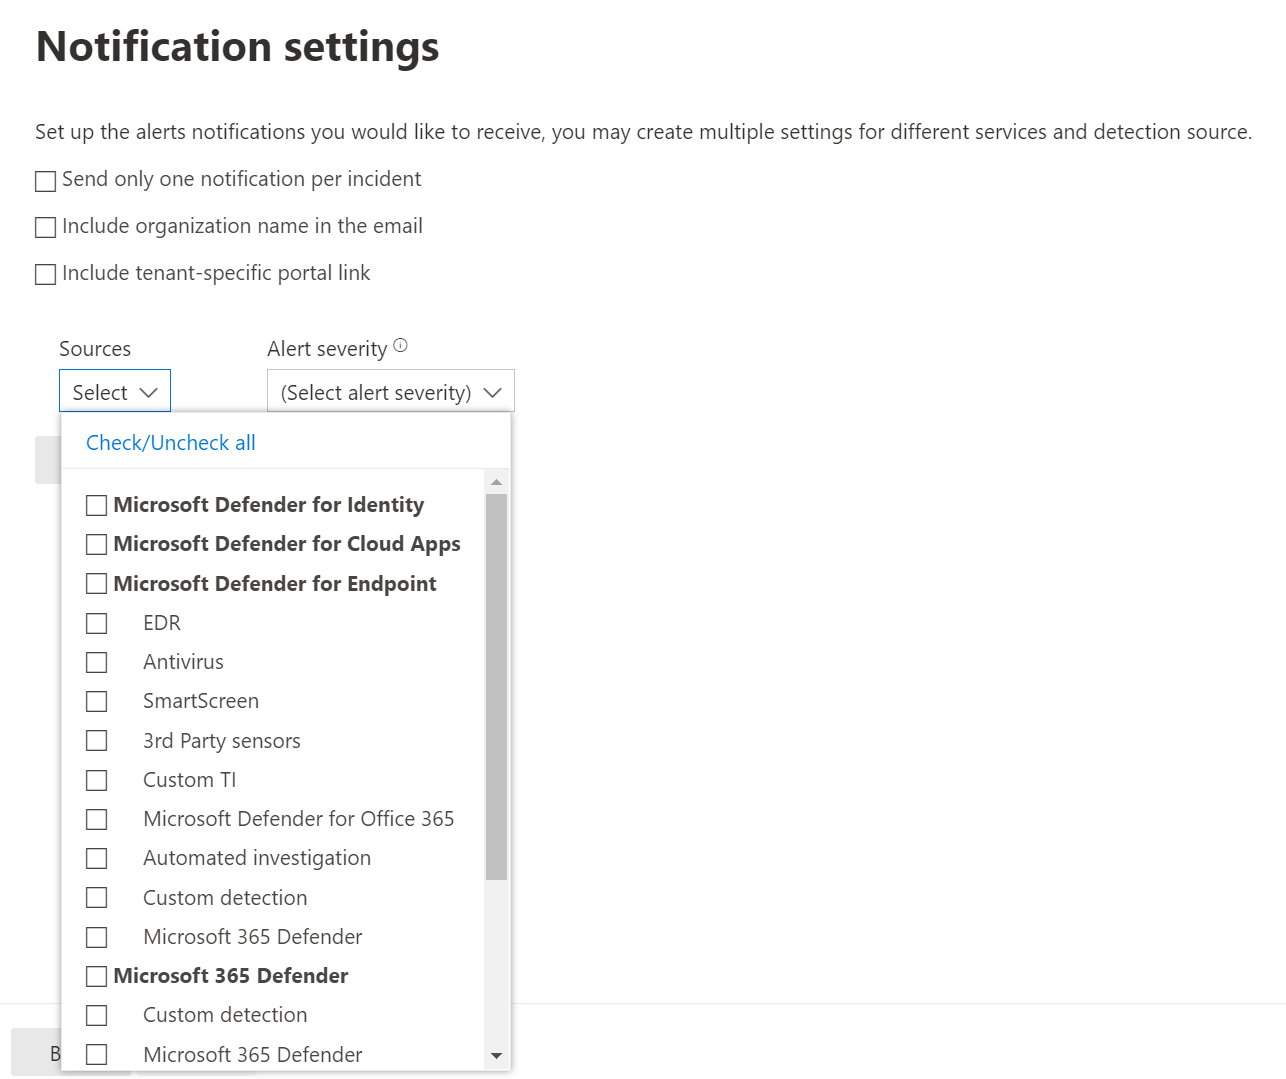Screen dimensions: 1286x1079
Task: Select Custom TI as a source
Action: point(96,780)
